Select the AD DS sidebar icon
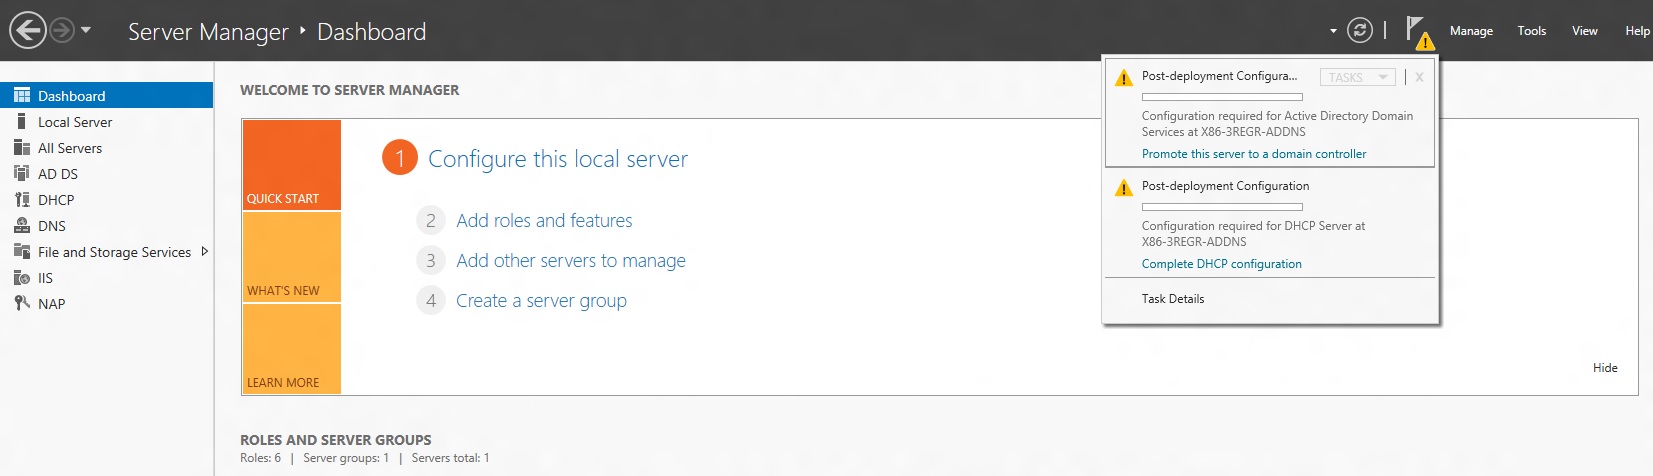This screenshot has height=476, width=1653. click(x=21, y=173)
